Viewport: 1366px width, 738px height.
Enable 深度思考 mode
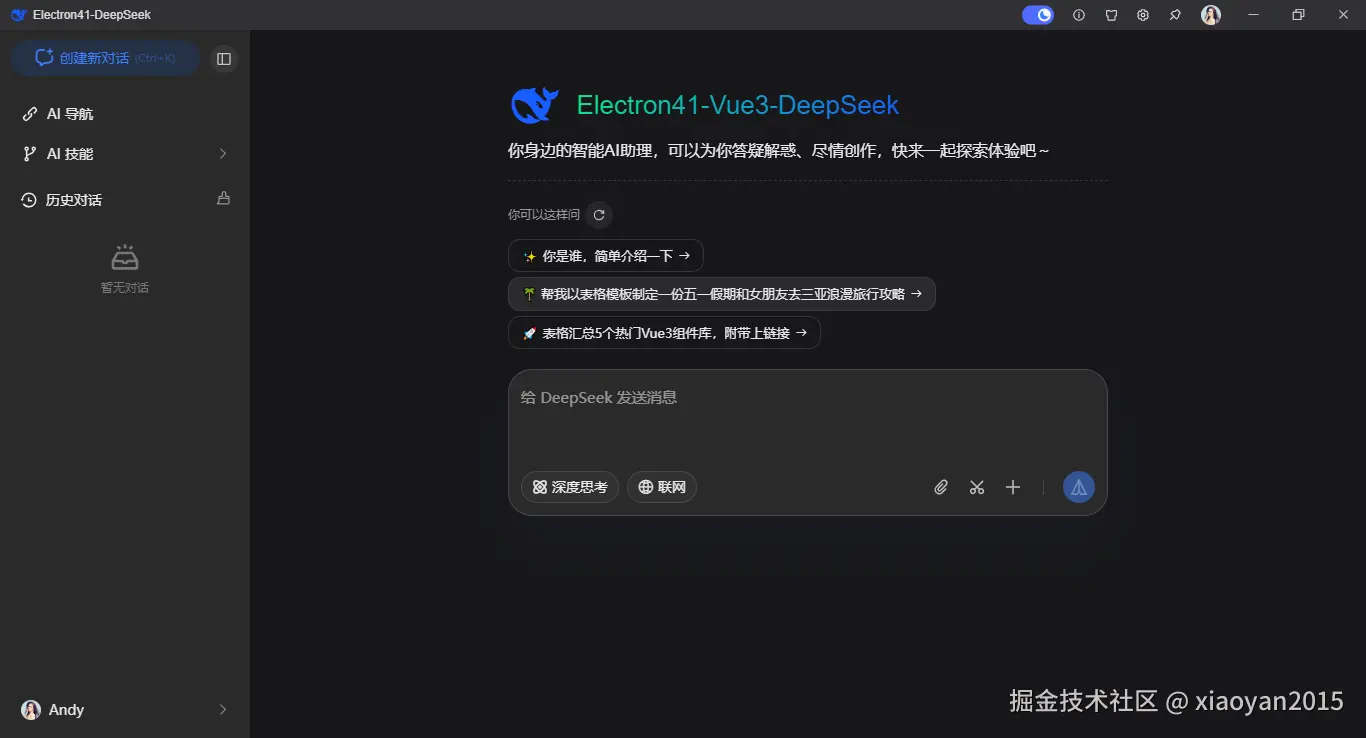[x=569, y=487]
